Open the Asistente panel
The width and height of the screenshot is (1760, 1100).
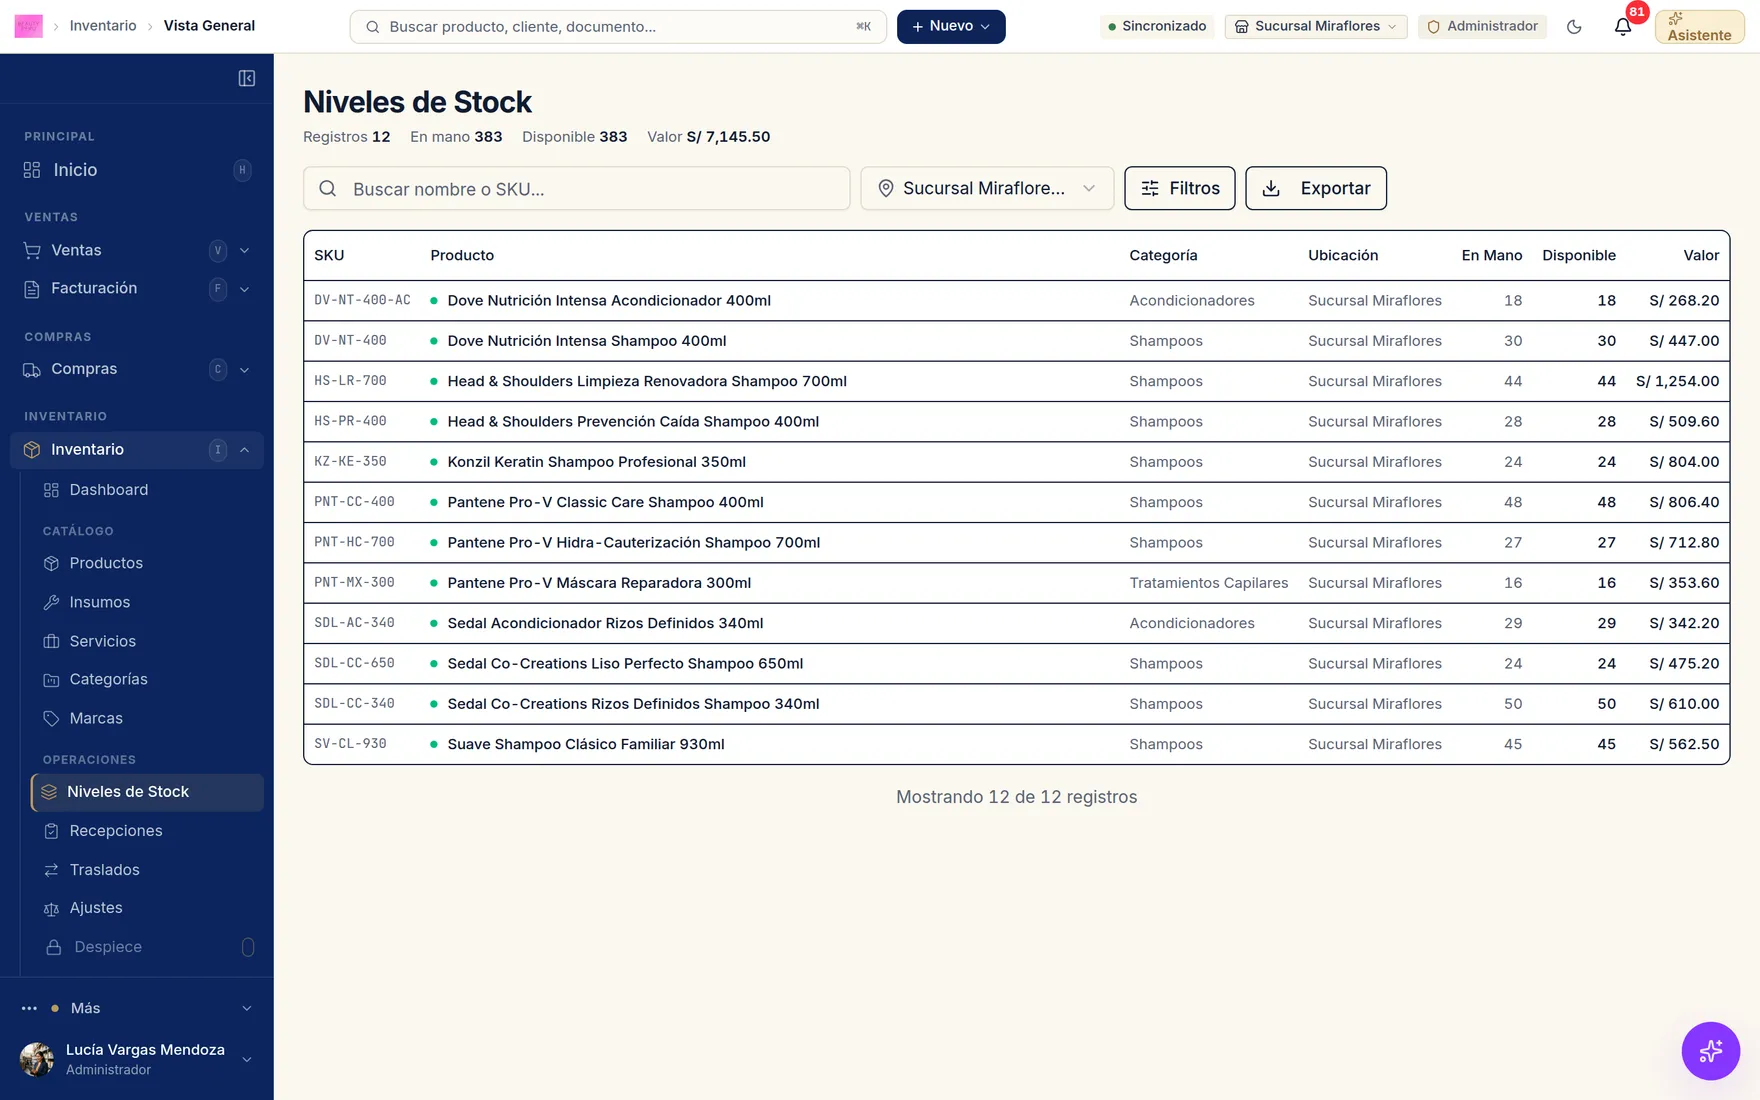coord(1699,27)
